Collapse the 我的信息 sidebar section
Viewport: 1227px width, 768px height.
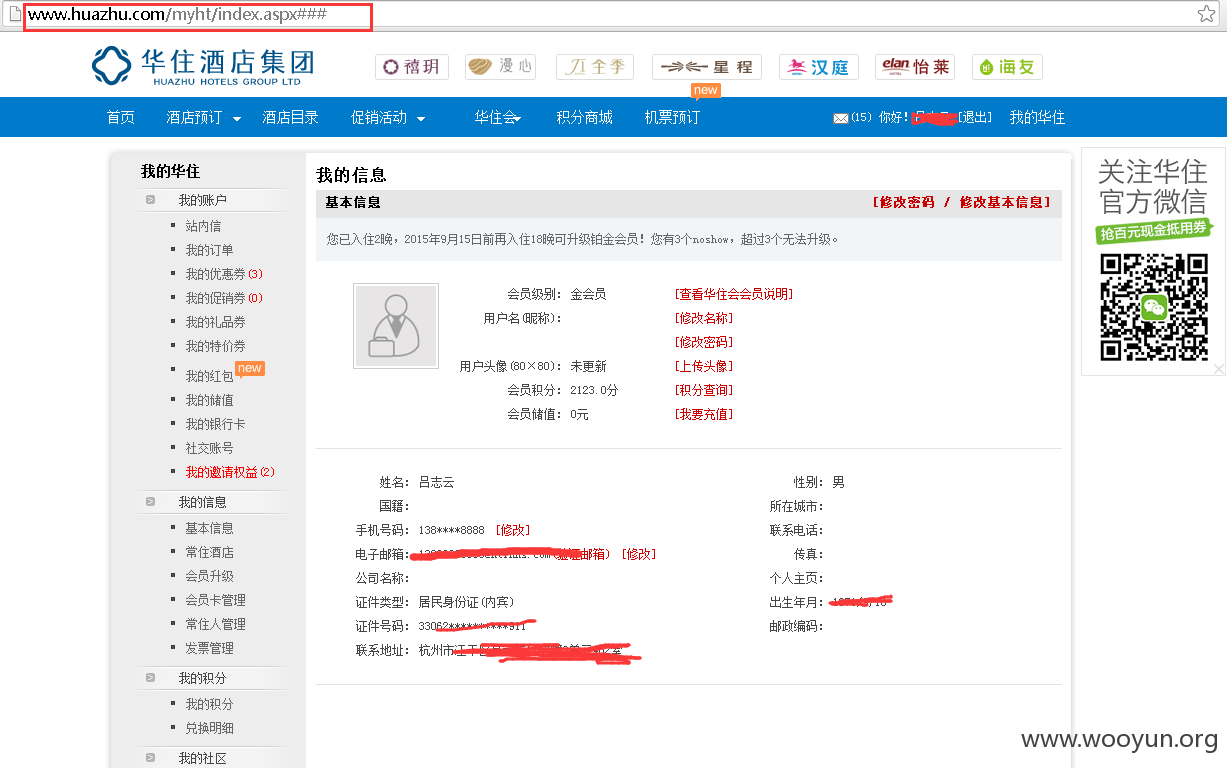tap(150, 502)
